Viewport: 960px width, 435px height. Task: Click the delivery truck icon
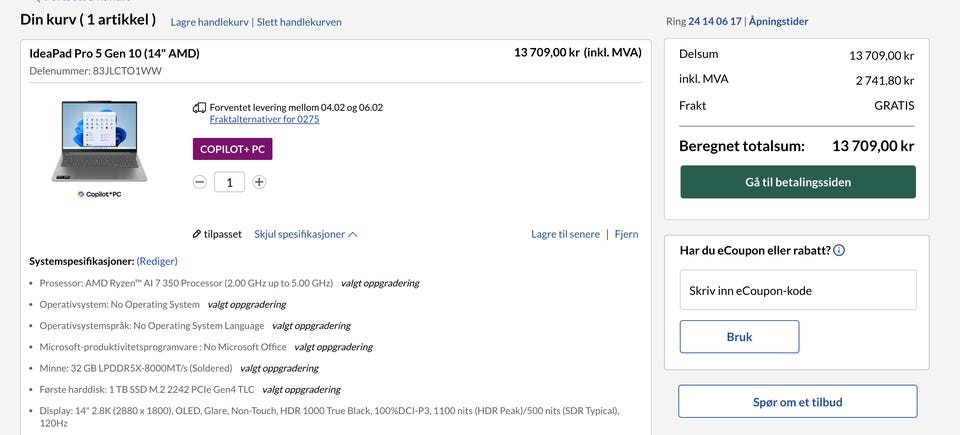point(199,108)
